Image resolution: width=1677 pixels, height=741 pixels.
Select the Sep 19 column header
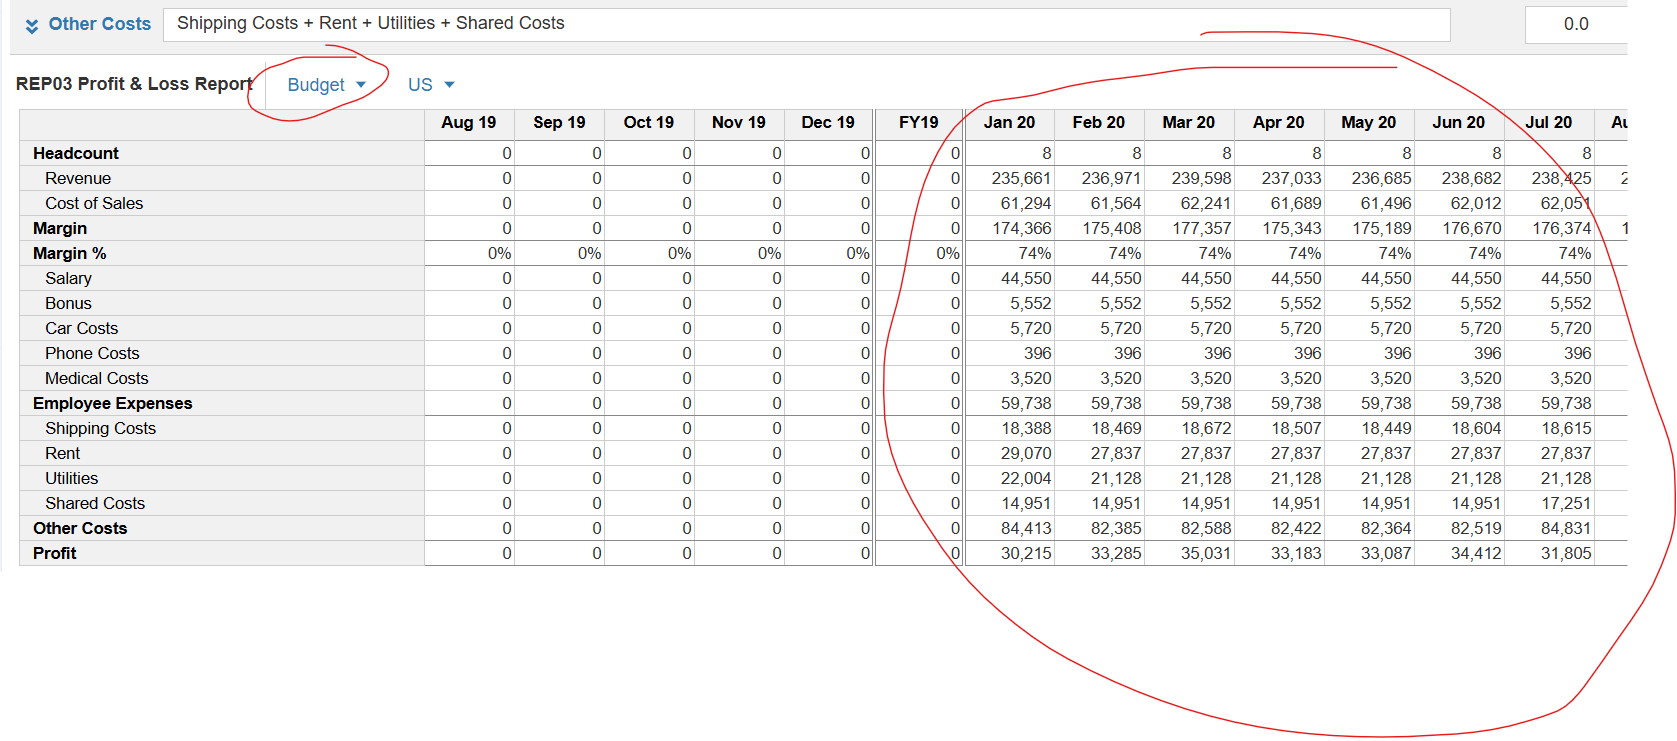tap(559, 123)
